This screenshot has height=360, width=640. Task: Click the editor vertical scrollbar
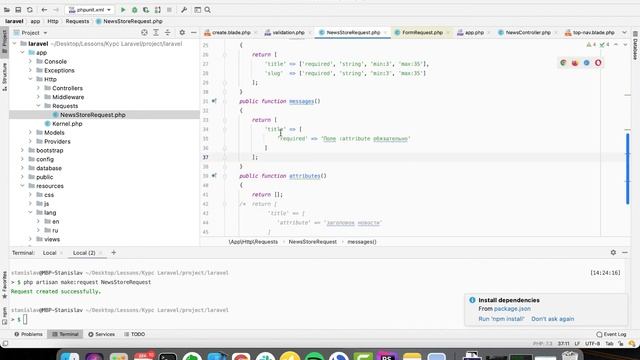(x=627, y=169)
